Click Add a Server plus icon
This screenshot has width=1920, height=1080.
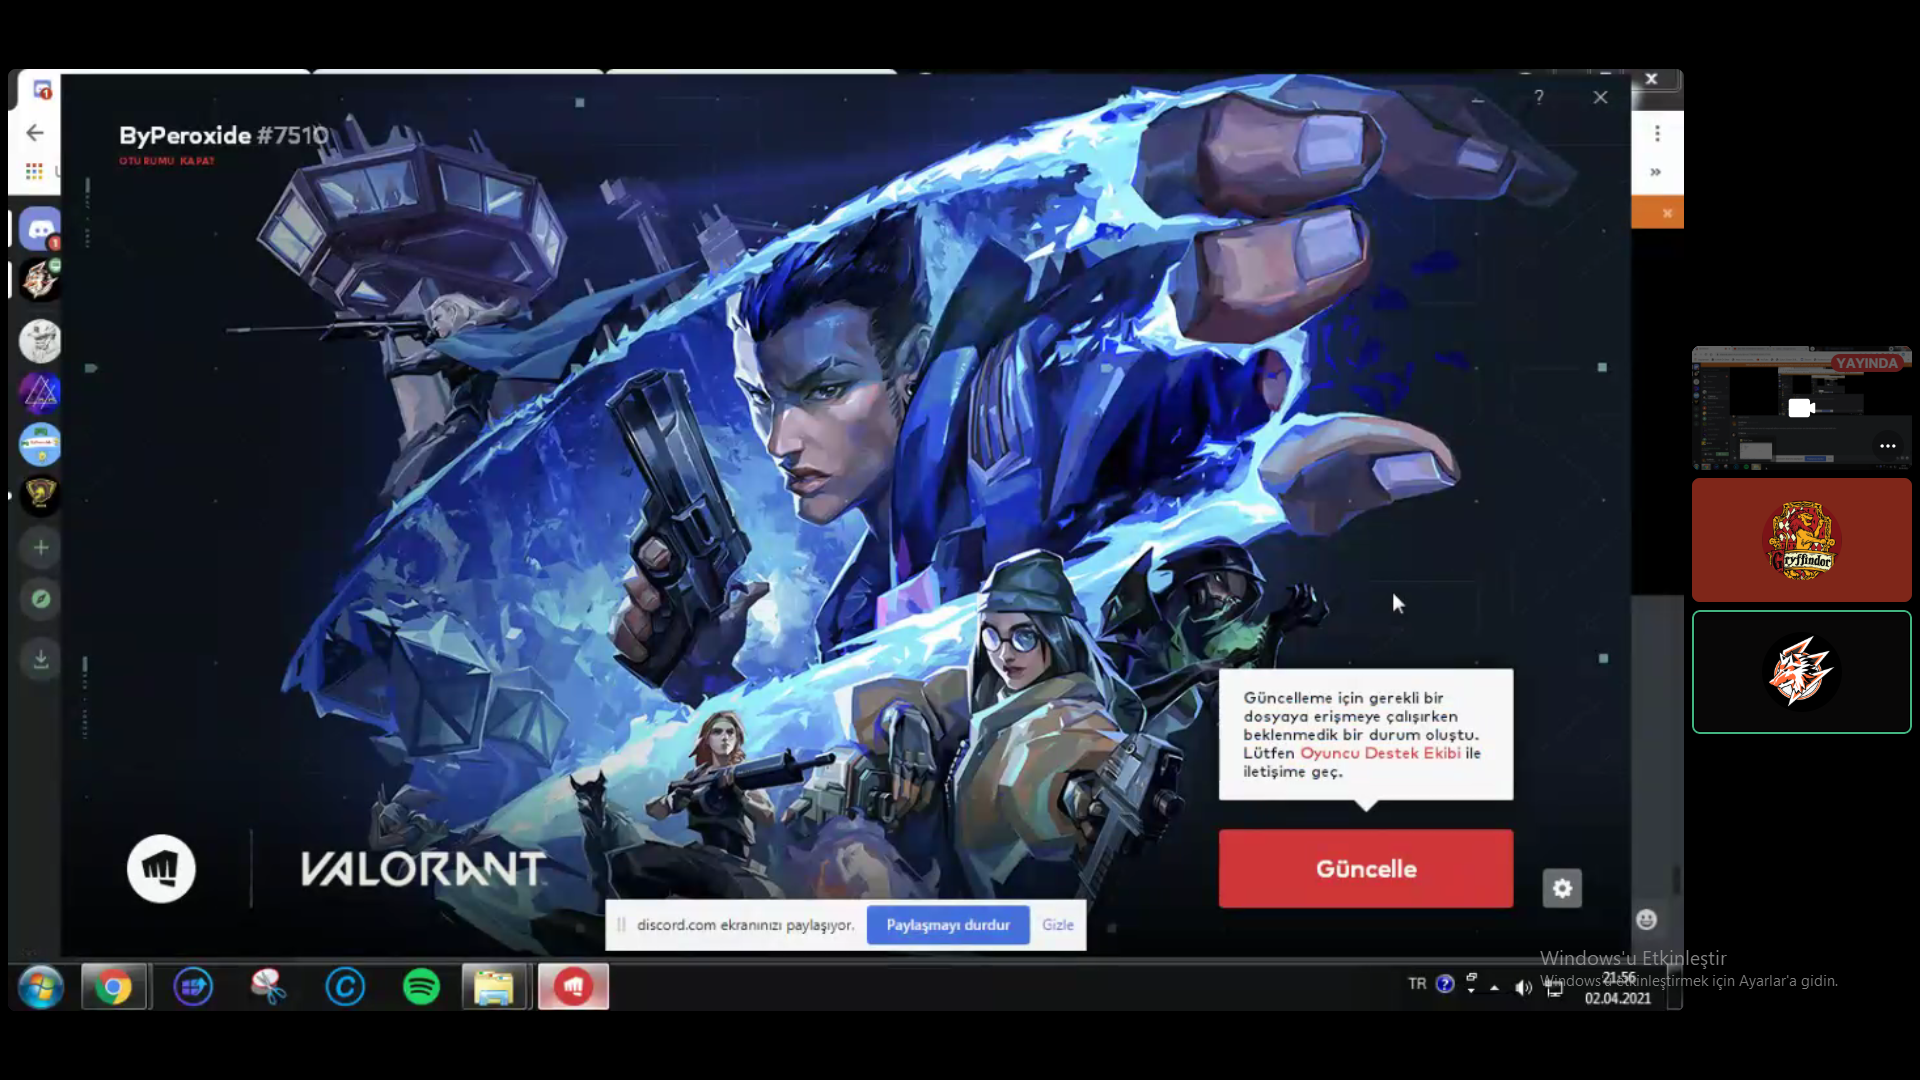pyautogui.click(x=41, y=547)
